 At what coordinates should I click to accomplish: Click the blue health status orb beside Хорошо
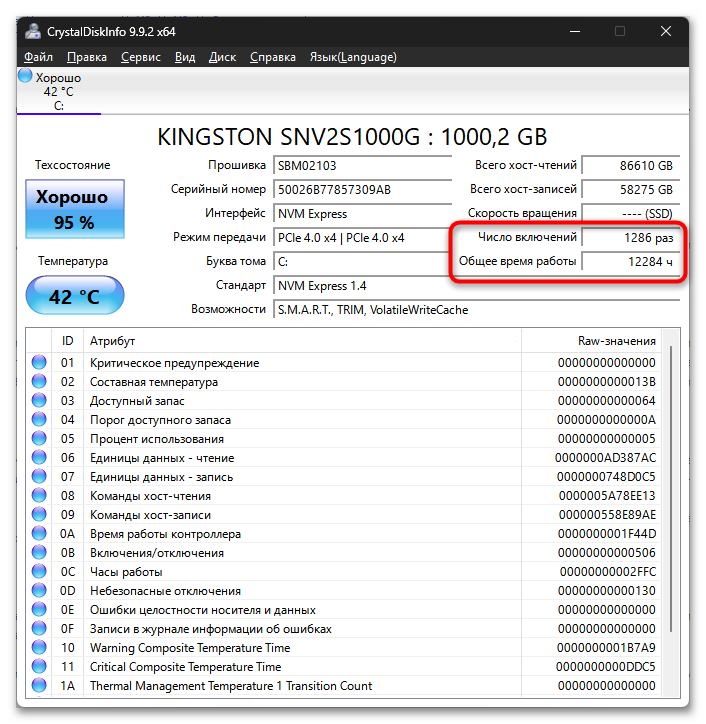pyautogui.click(x=25, y=76)
